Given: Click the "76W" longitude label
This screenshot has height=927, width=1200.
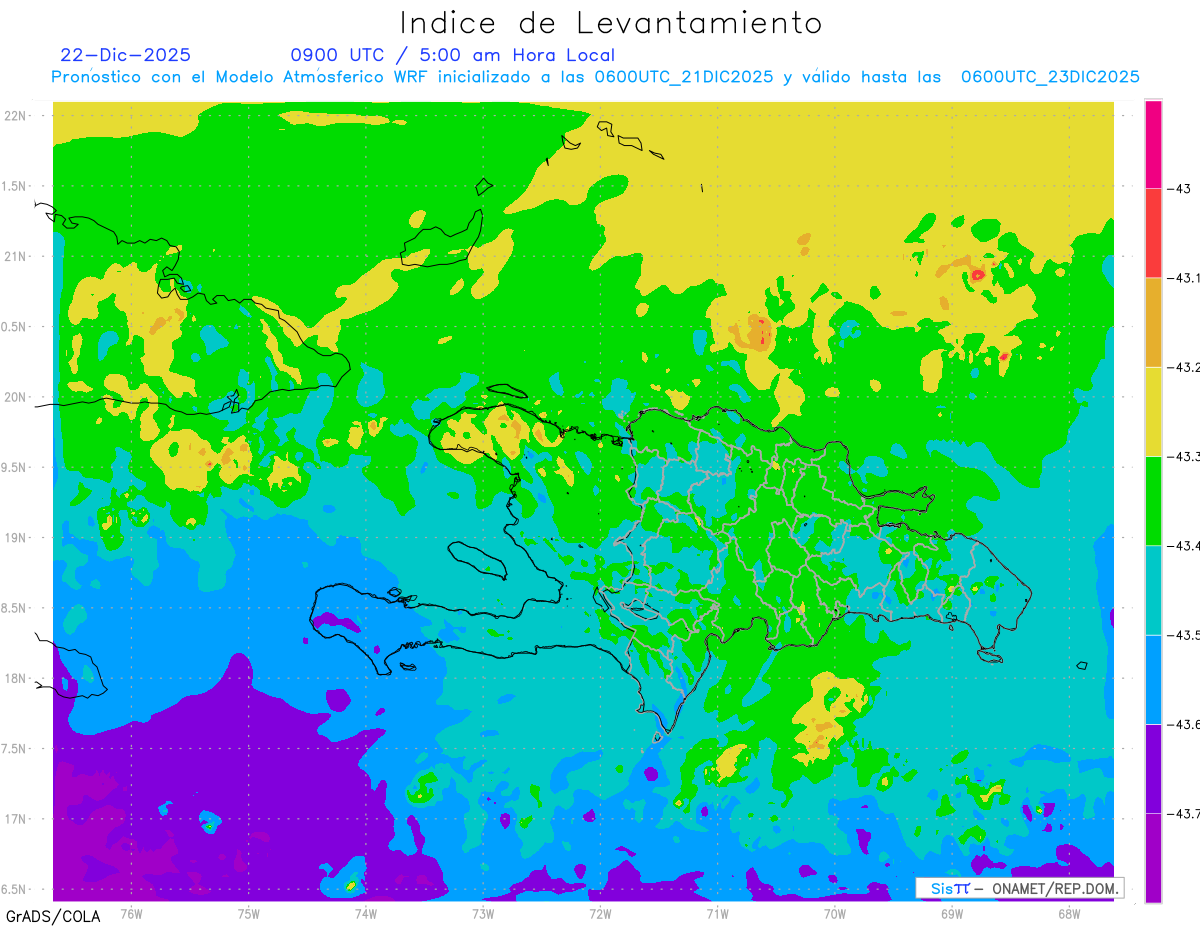Looking at the screenshot, I should click(131, 913).
